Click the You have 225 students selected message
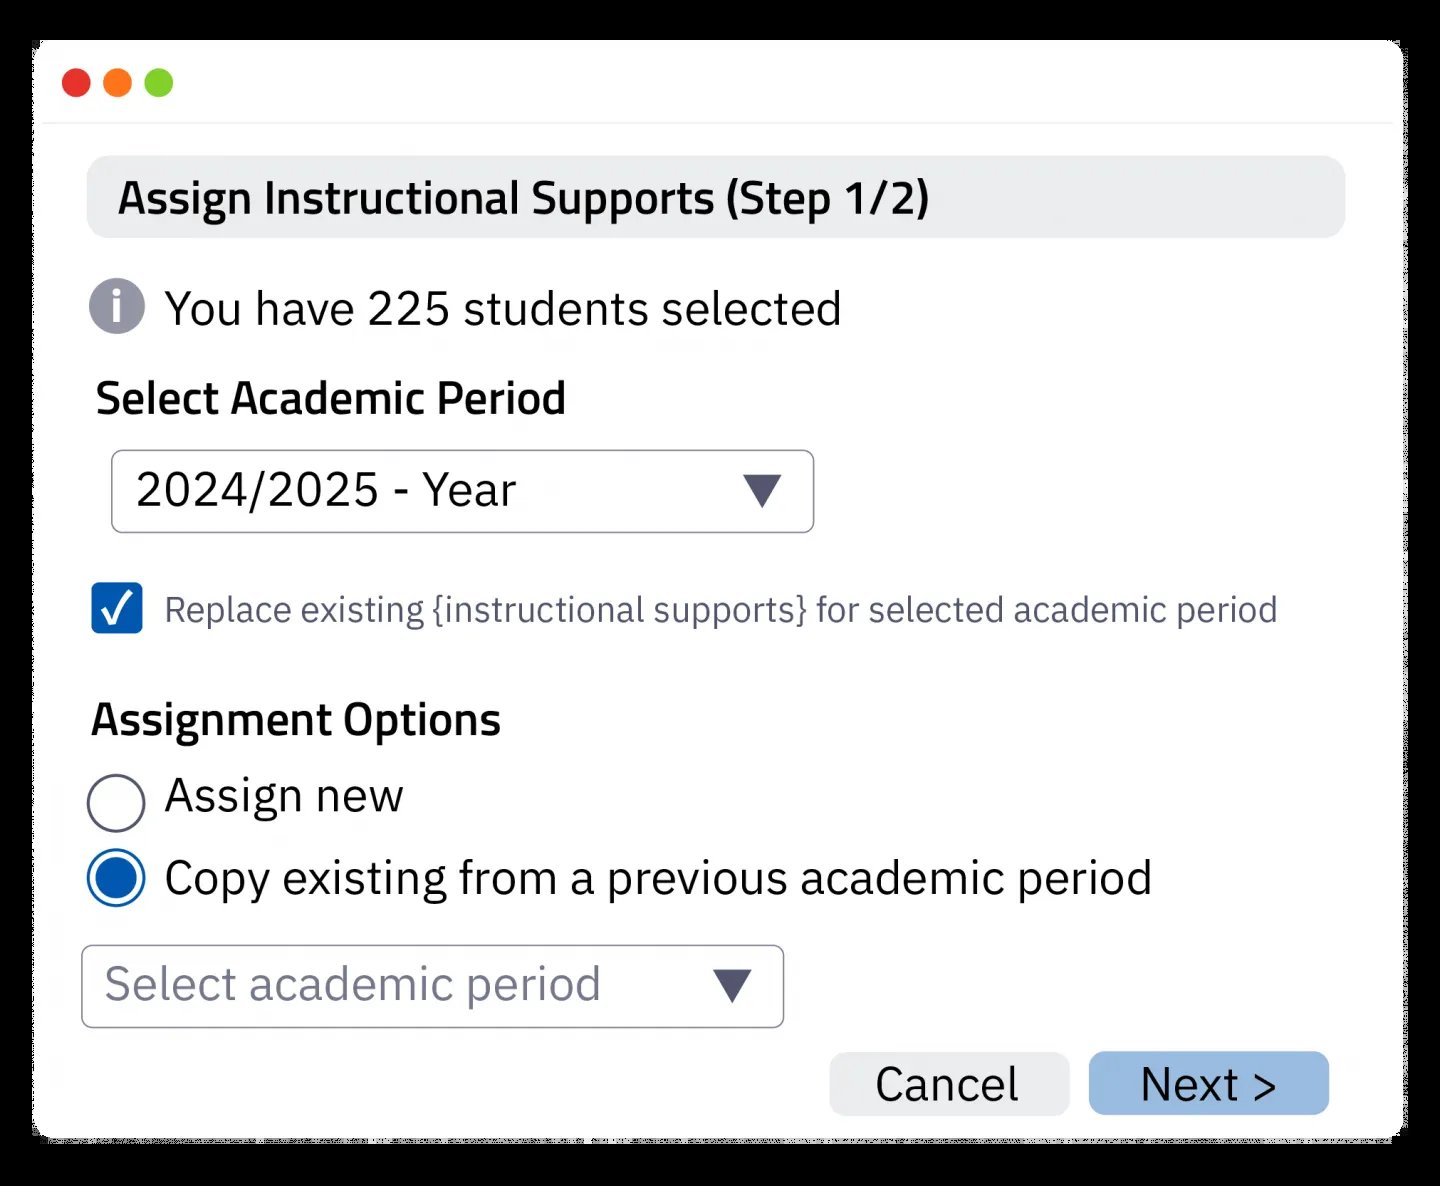This screenshot has height=1186, width=1440. click(502, 309)
